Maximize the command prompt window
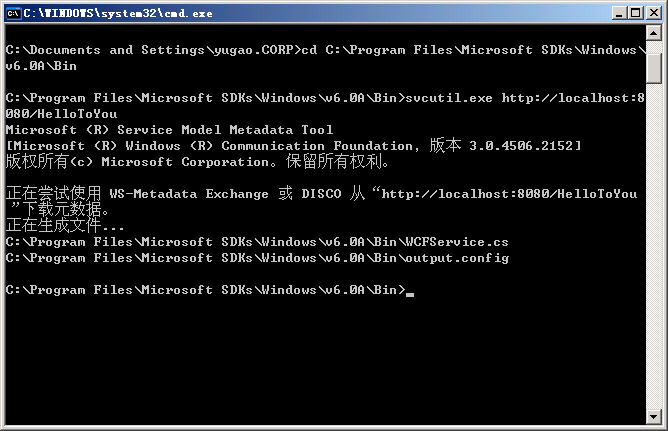The image size is (668, 431). pos(636,13)
